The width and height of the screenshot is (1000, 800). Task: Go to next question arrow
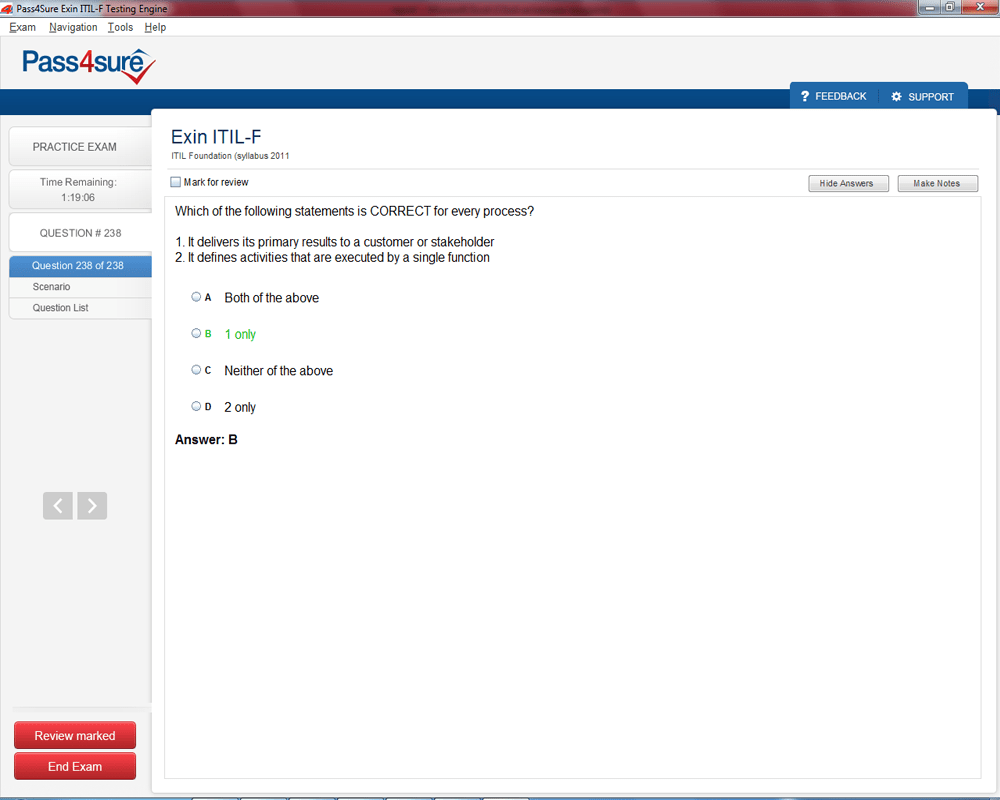[92, 506]
